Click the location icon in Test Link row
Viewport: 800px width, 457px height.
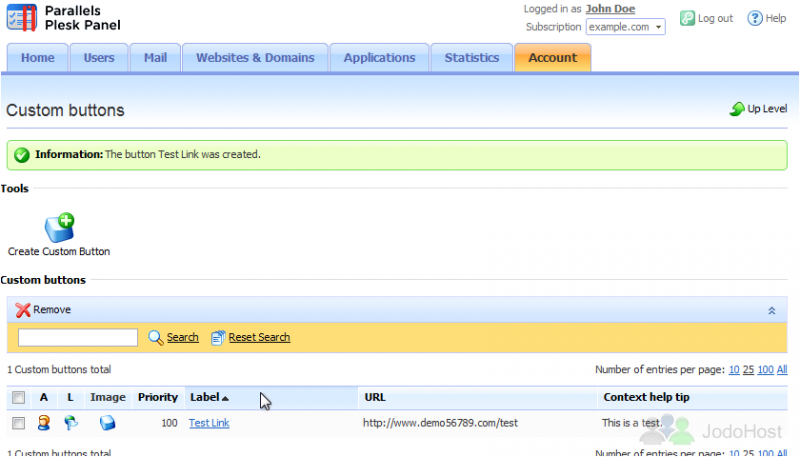pos(71,422)
